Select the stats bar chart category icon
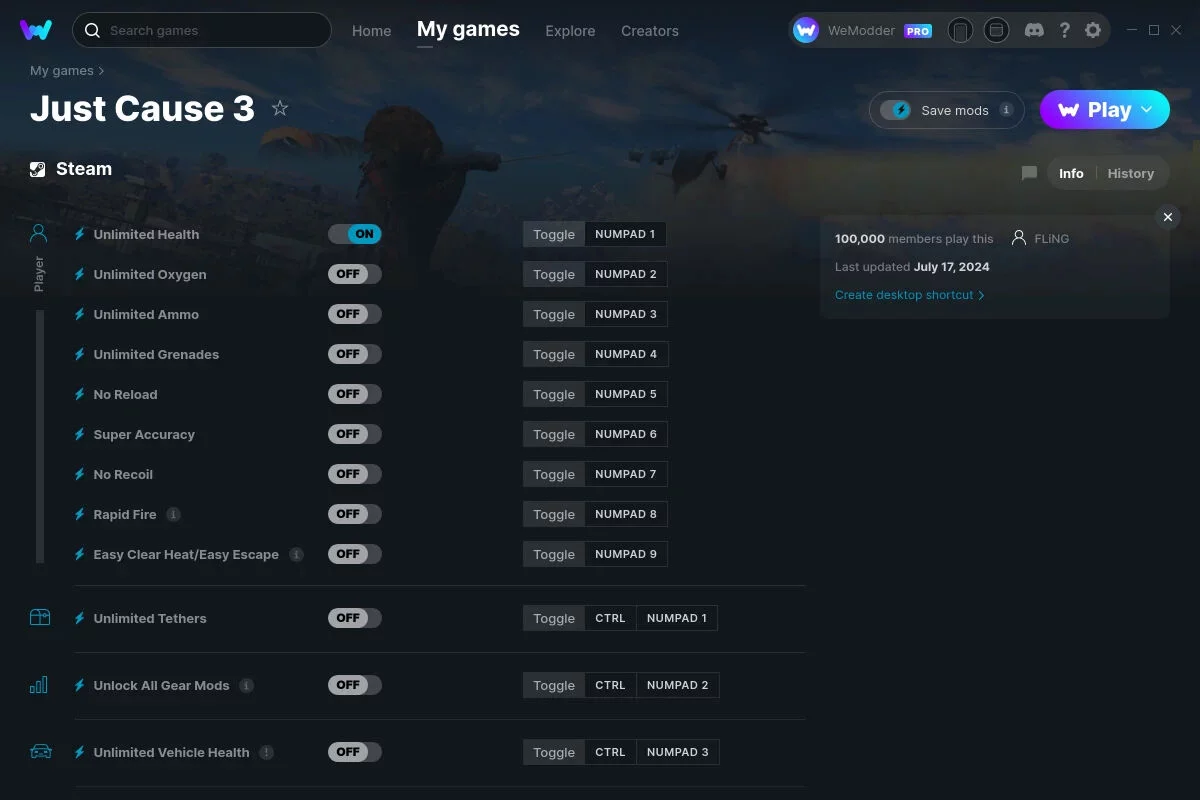This screenshot has height=800, width=1200. pos(39,685)
